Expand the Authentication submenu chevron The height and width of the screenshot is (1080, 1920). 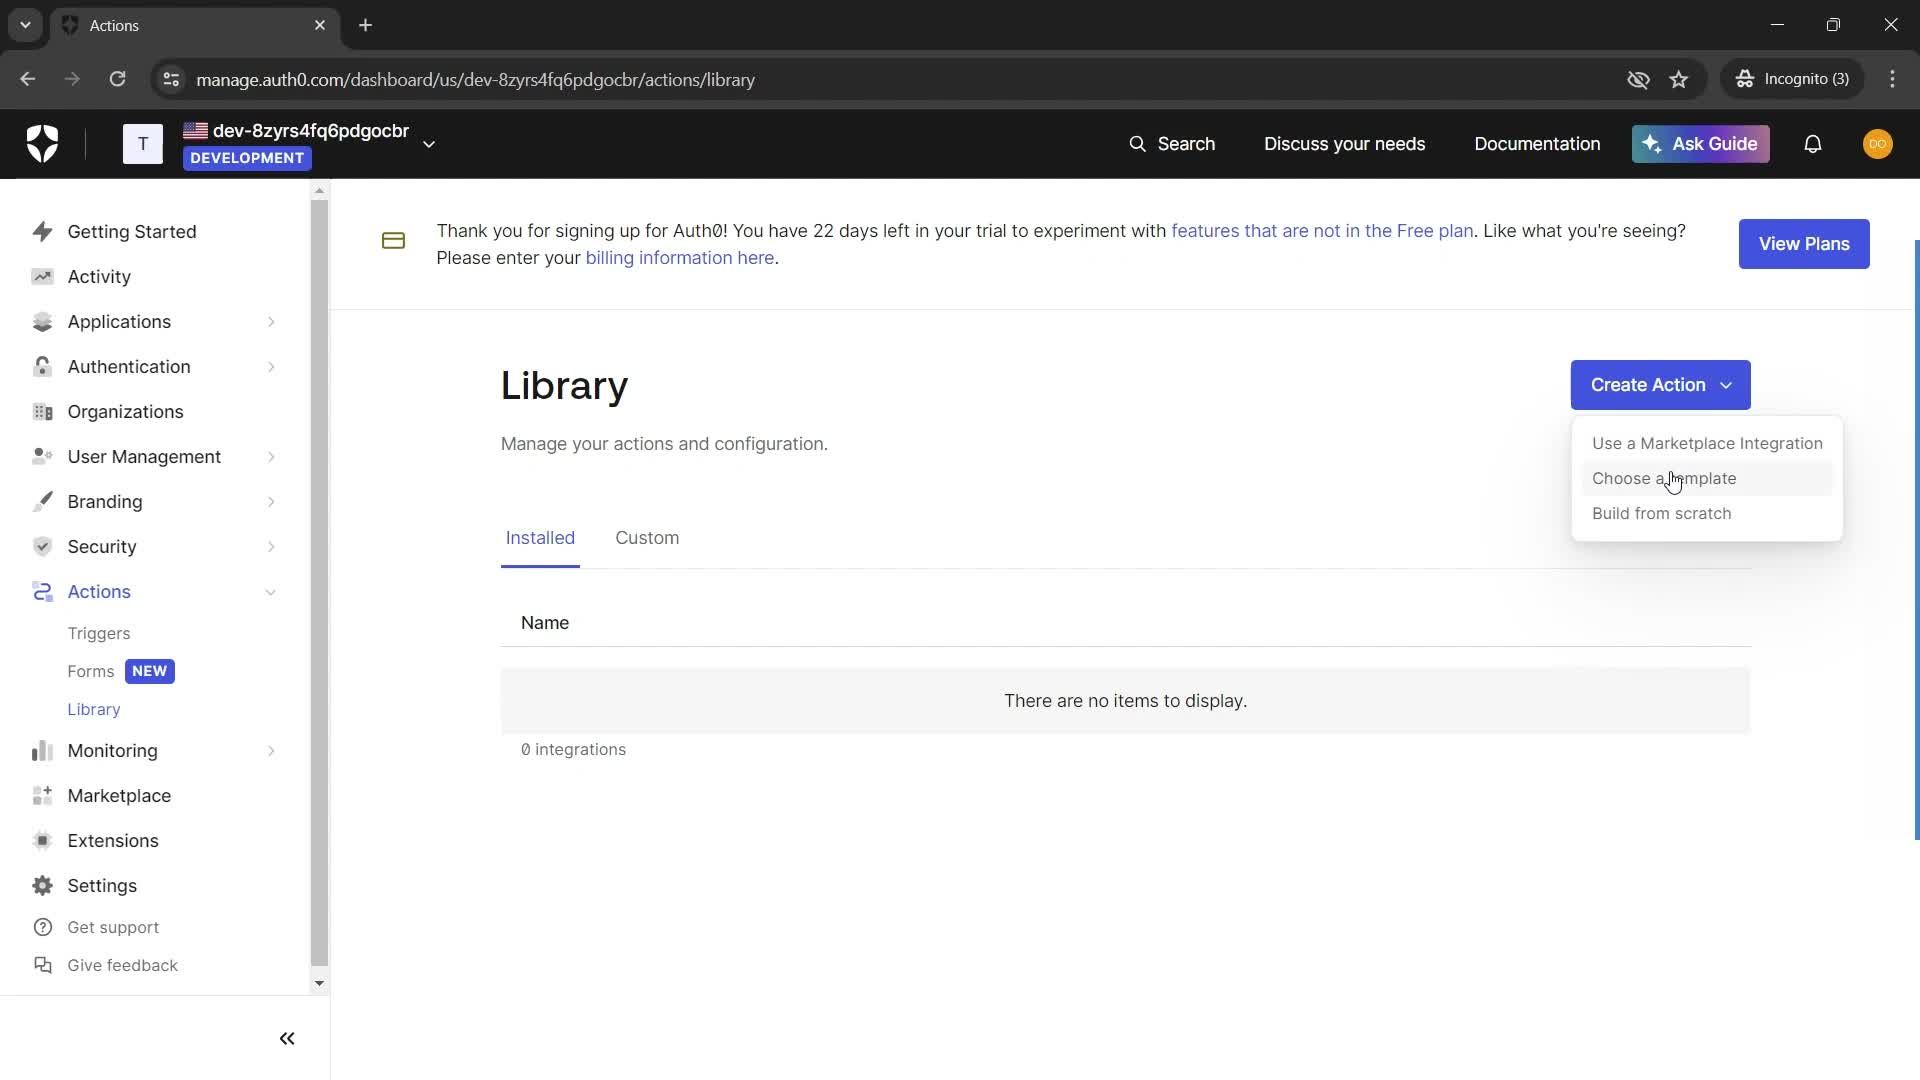click(x=271, y=367)
